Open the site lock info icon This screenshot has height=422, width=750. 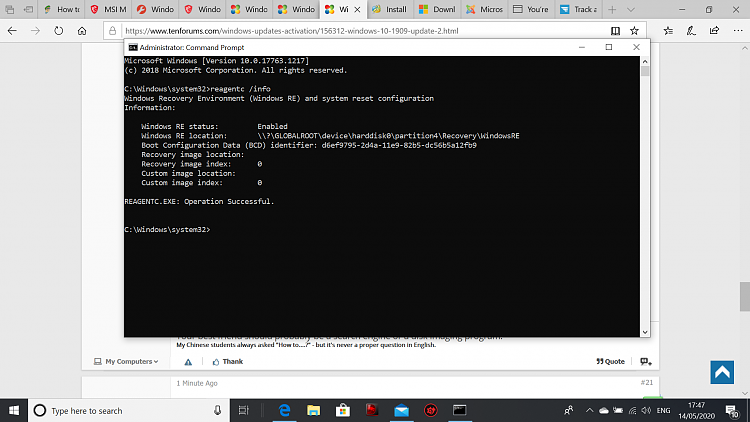(112, 31)
